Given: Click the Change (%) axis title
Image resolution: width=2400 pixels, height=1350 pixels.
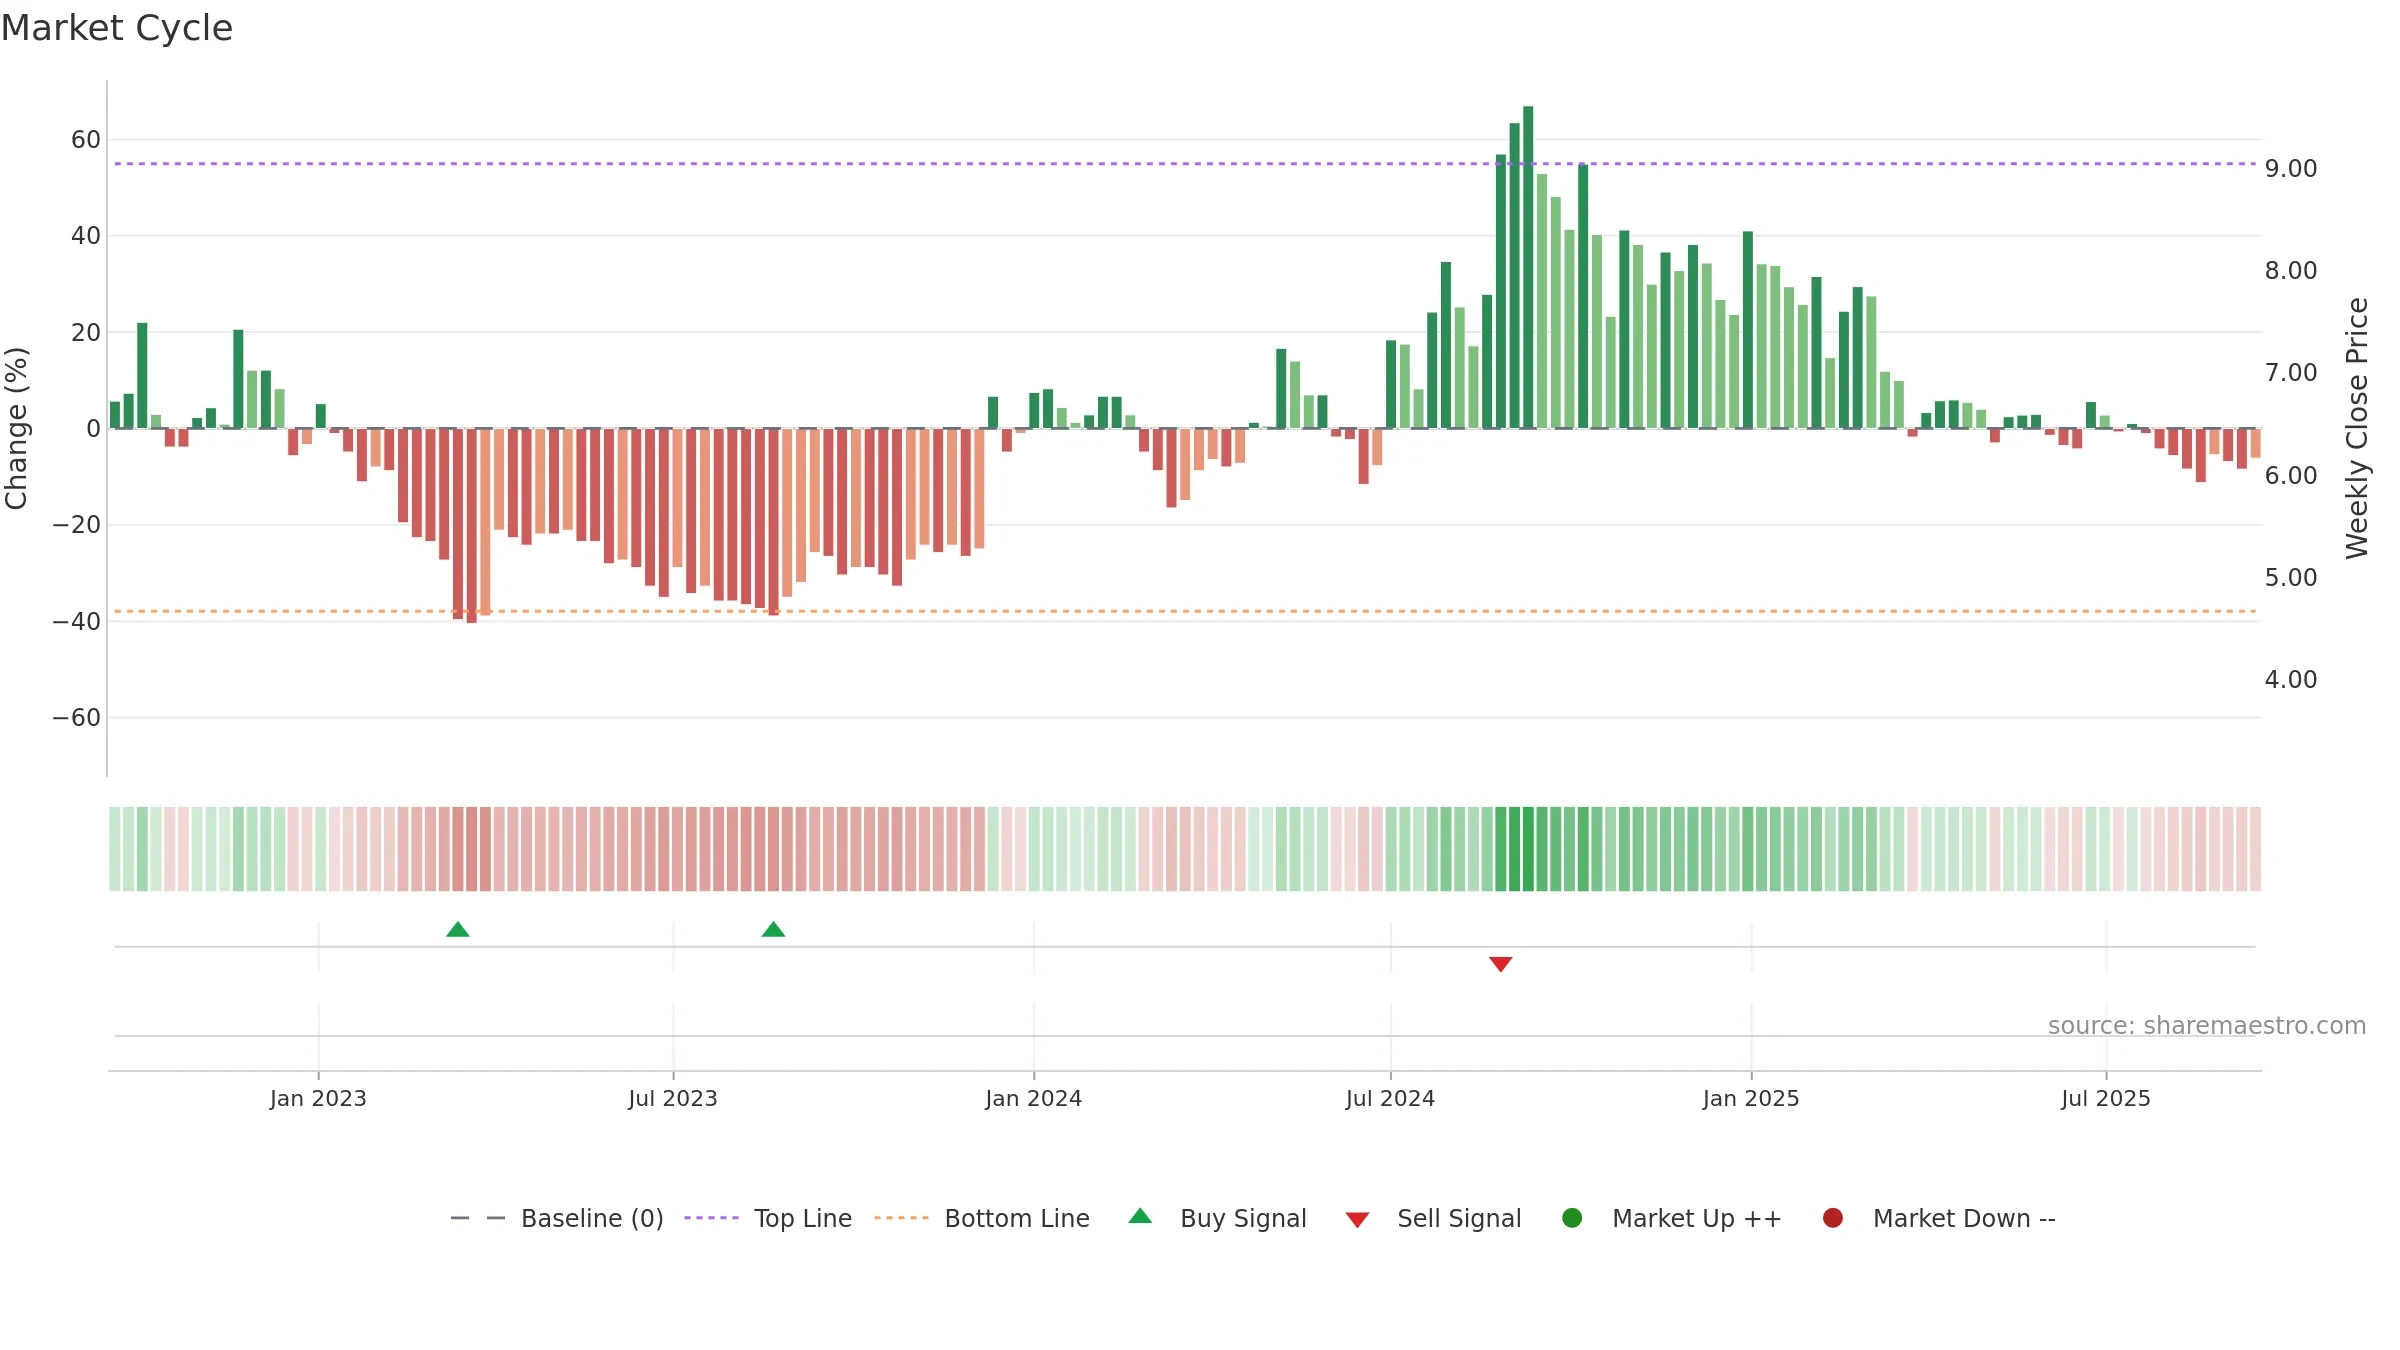Looking at the screenshot, I should 16,428.
